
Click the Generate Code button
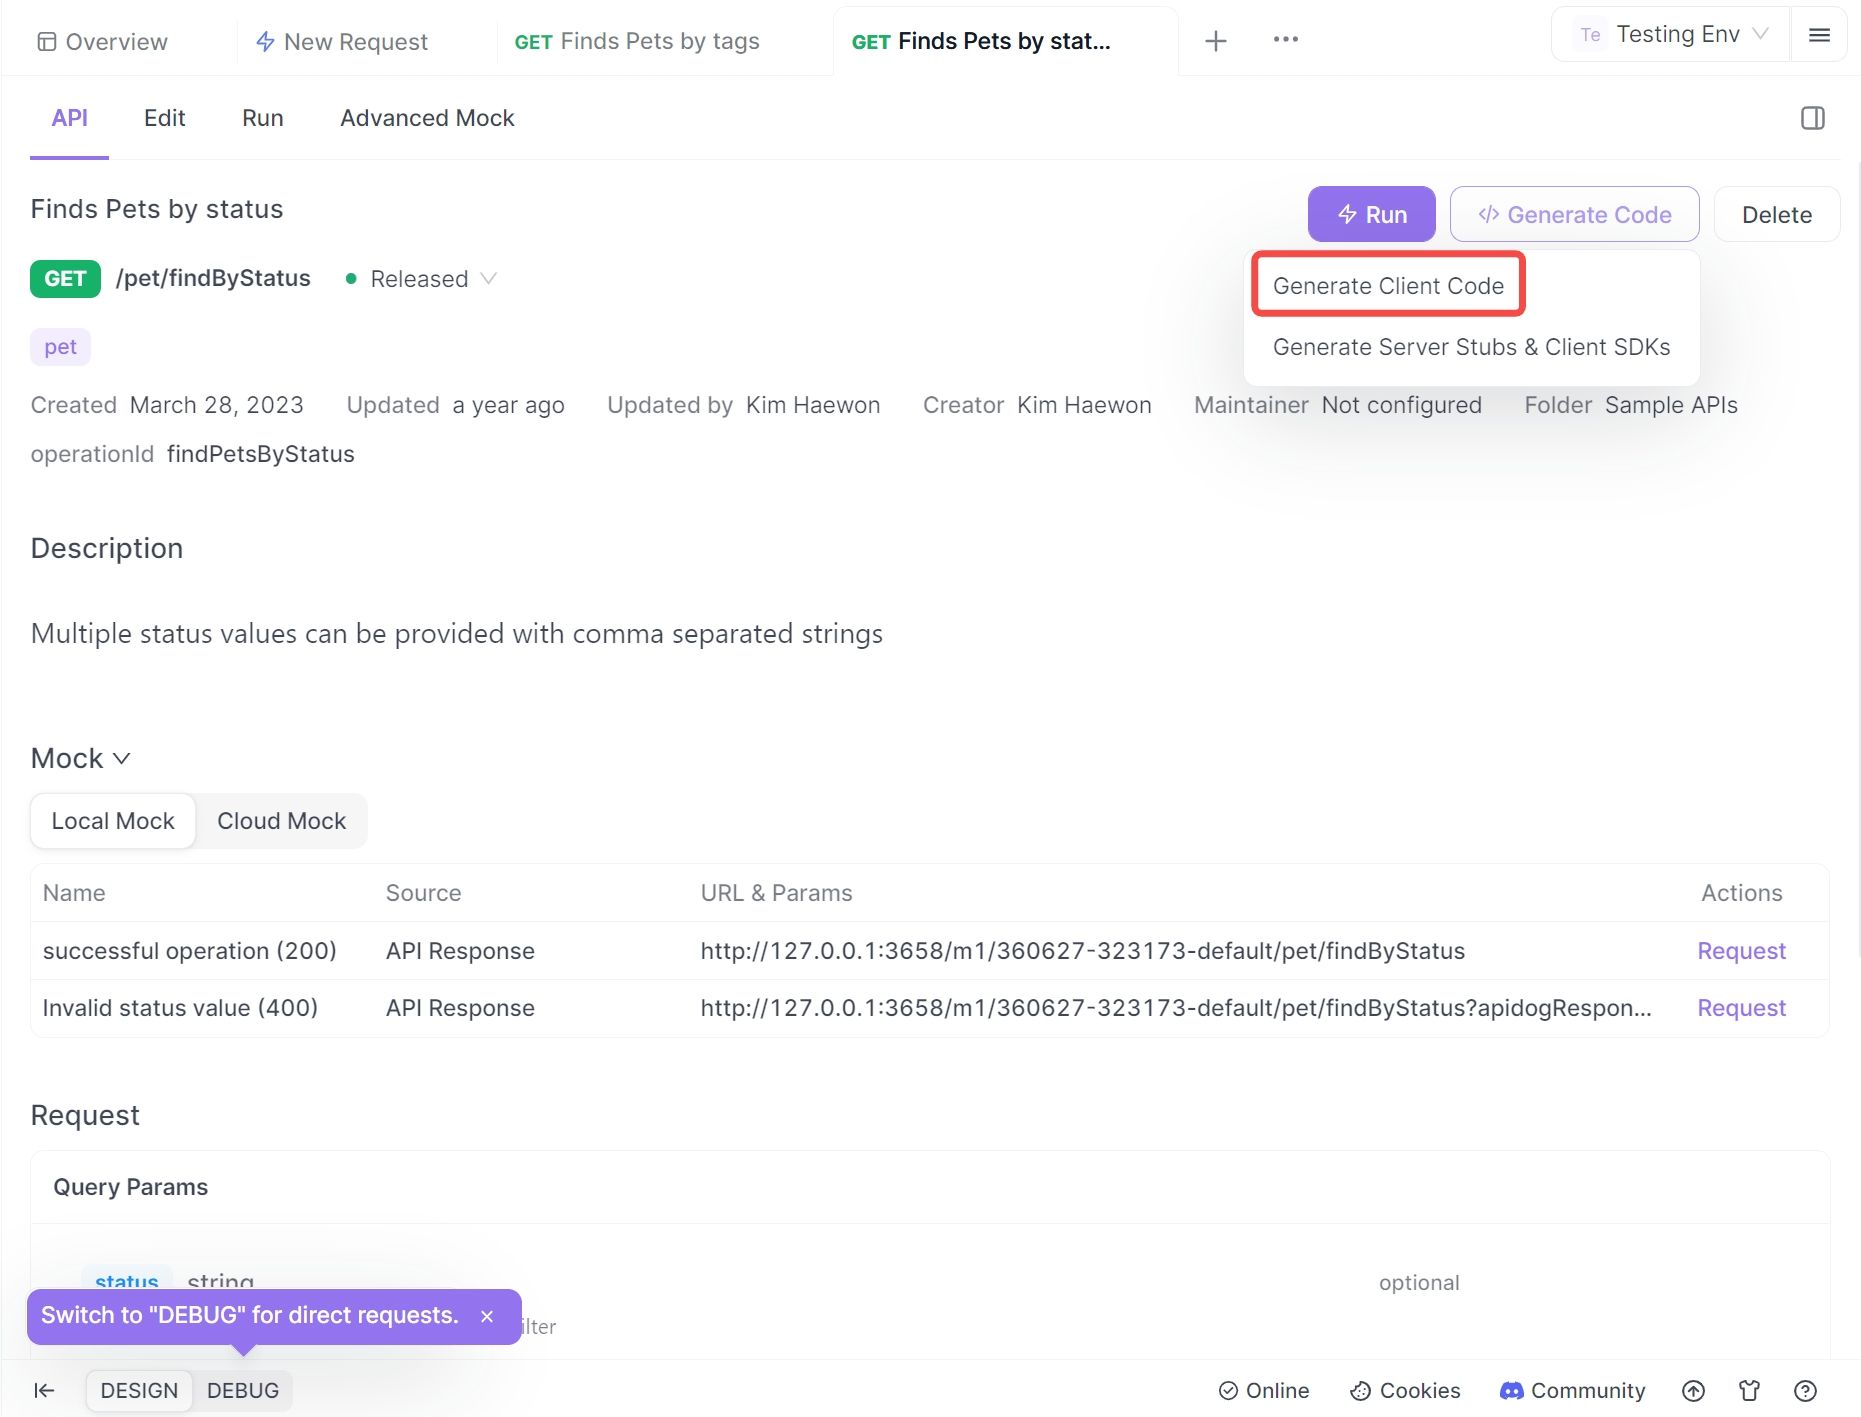pyautogui.click(x=1574, y=214)
